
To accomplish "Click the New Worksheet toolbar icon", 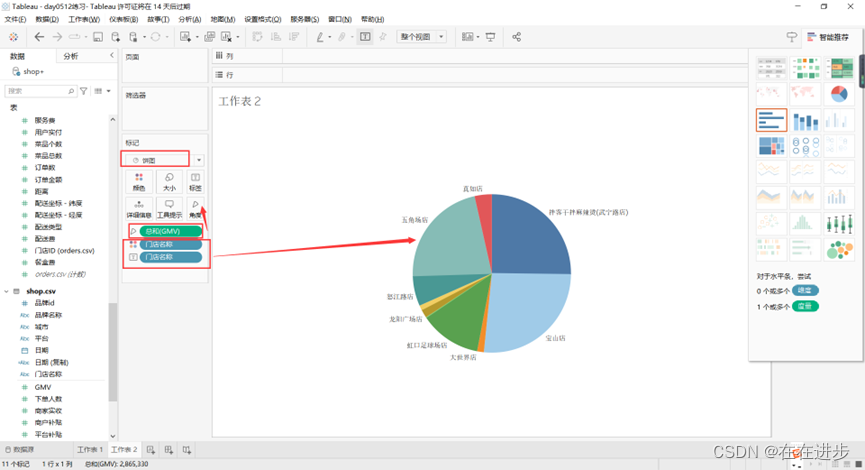I will coord(185,37).
